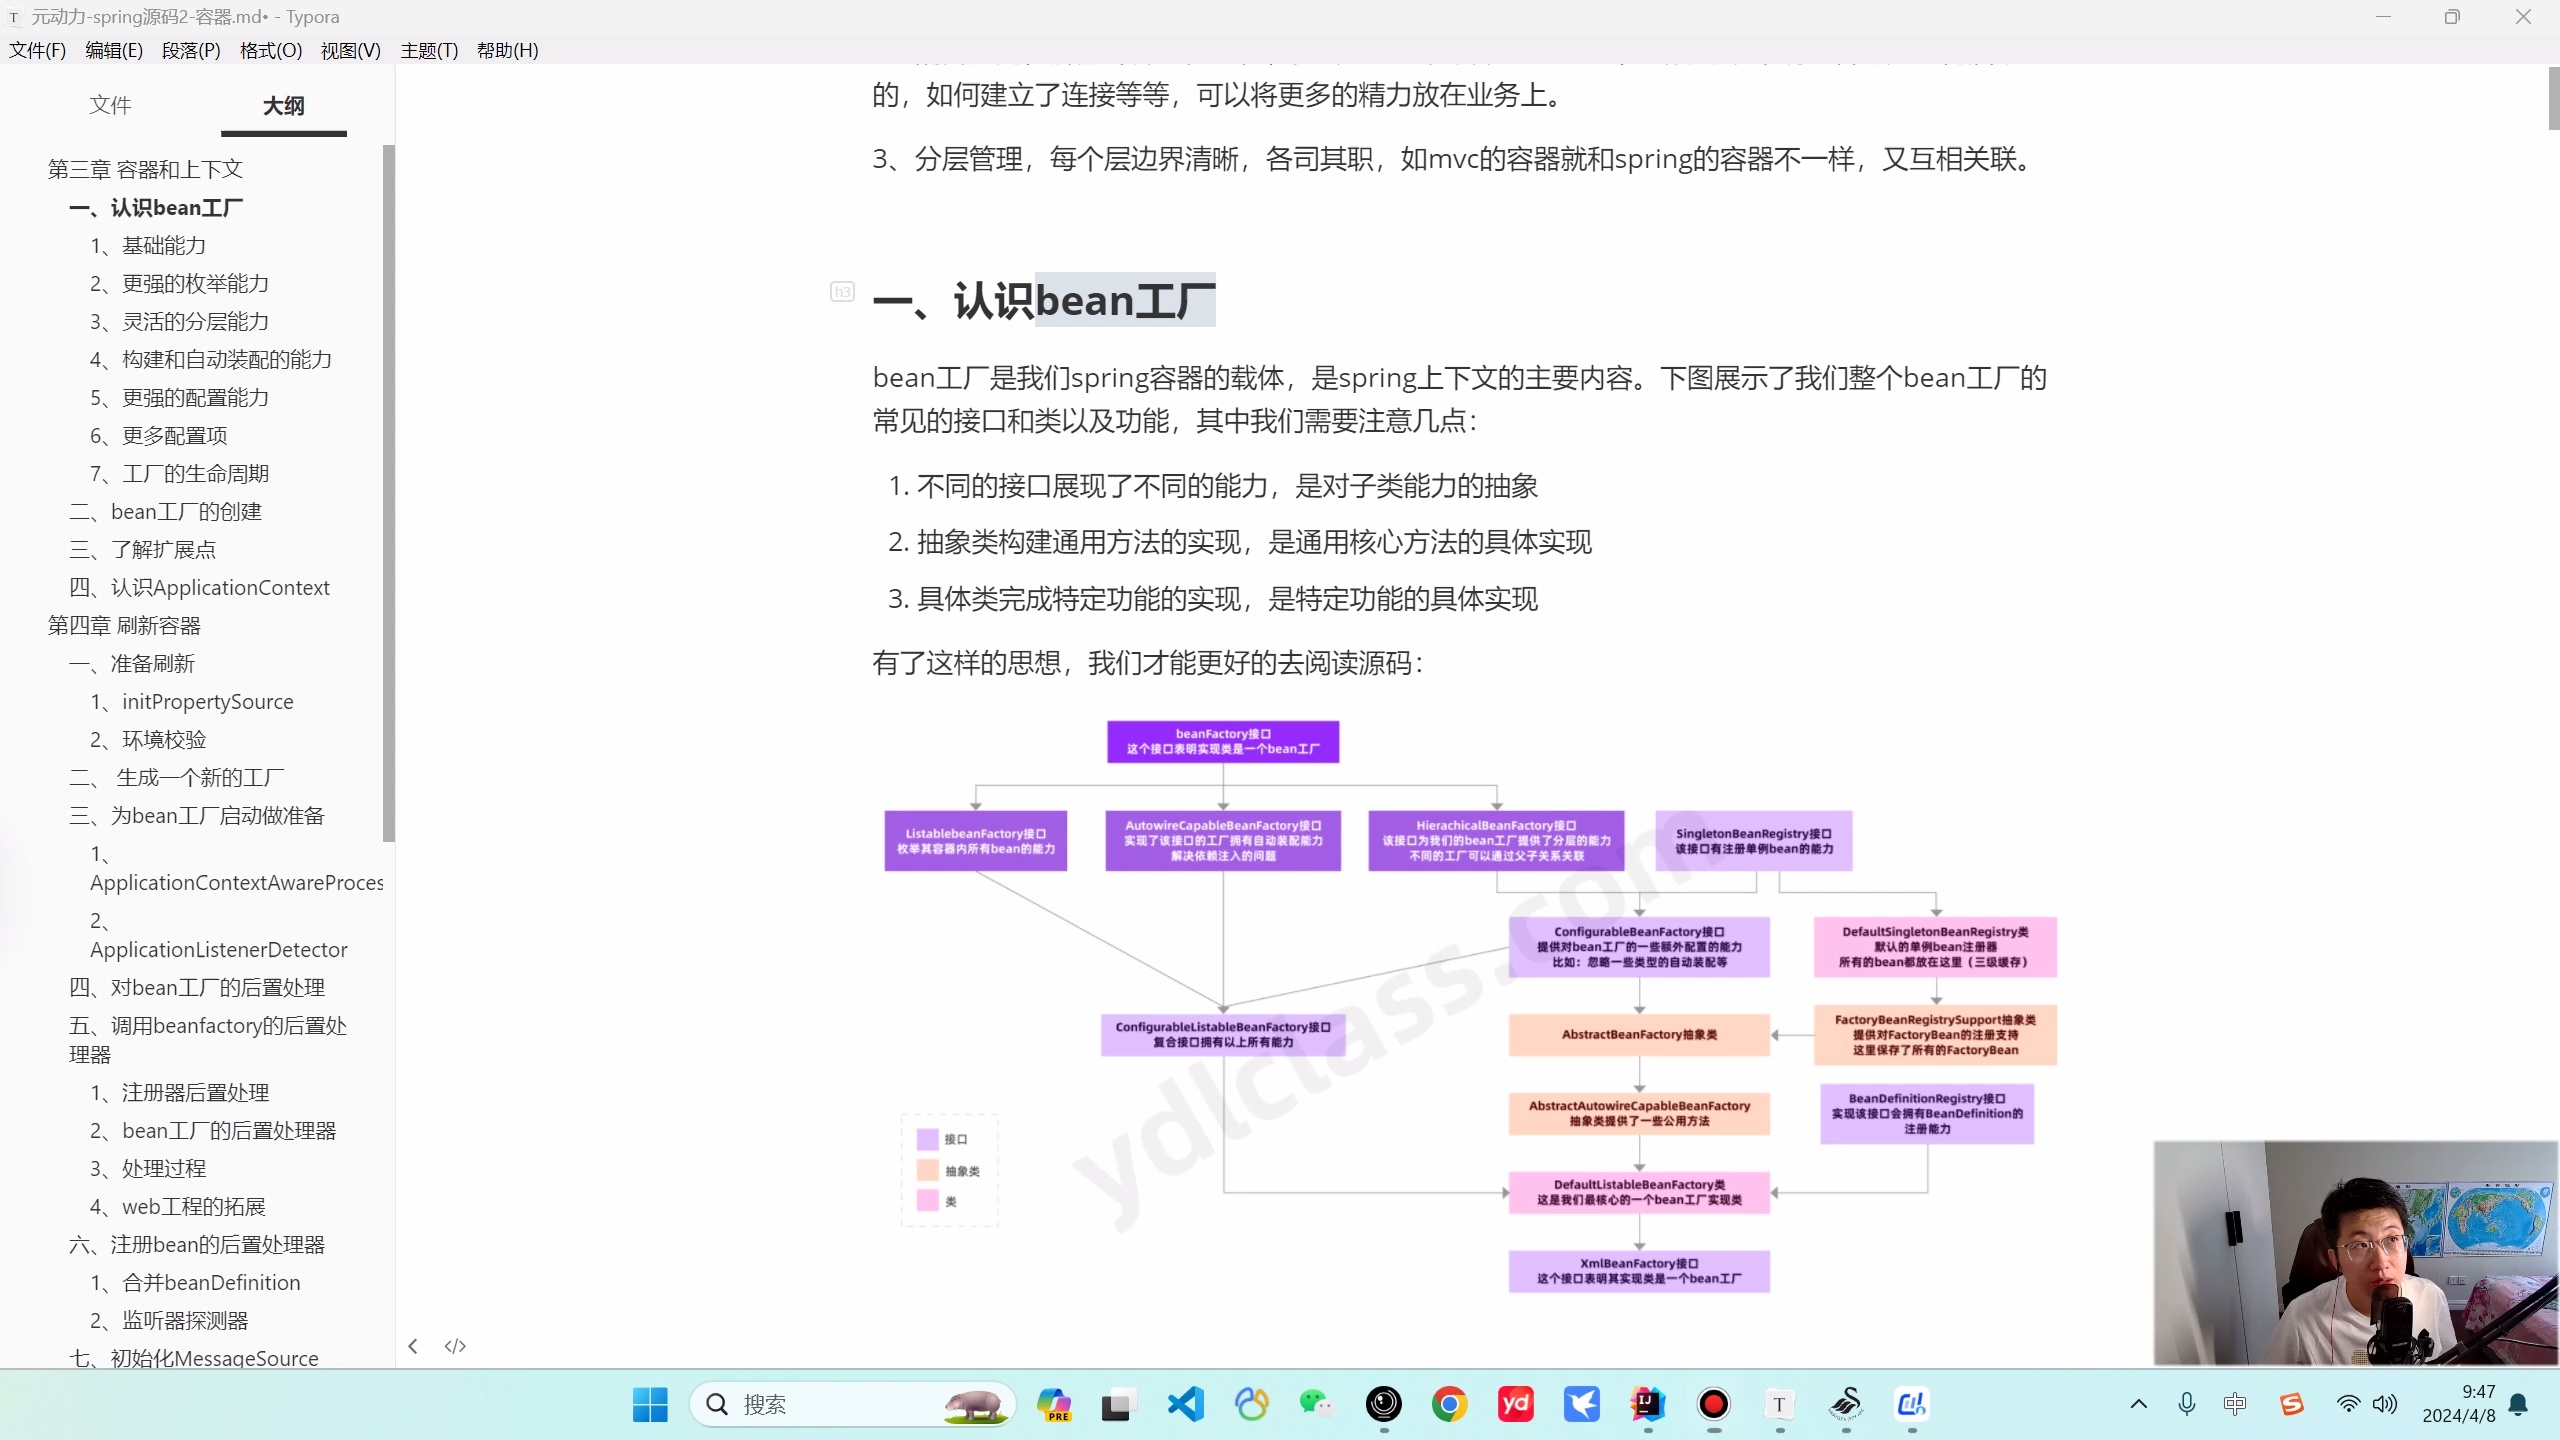Screen dimensions: 2560x1440
Task: Switch to the 文件 sidebar tab
Action: click(110, 105)
